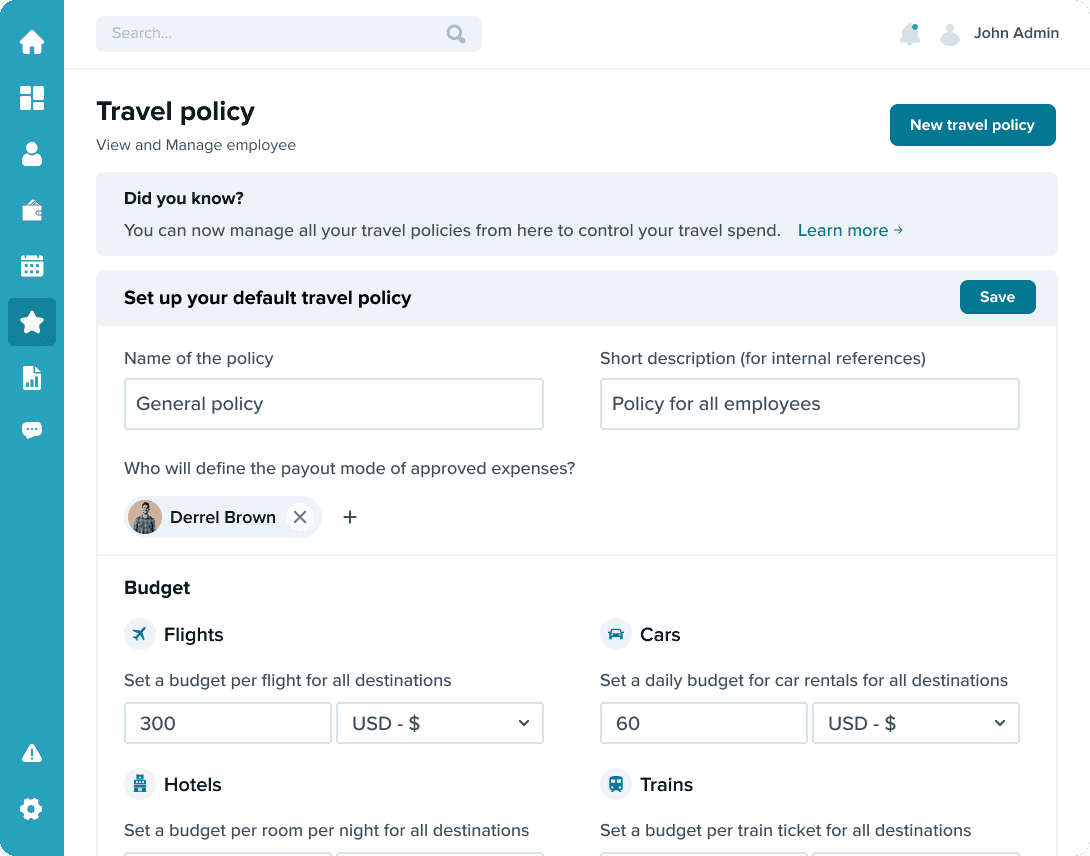Image resolution: width=1090 pixels, height=856 pixels.
Task: Open the Chat messages icon
Action: tap(32, 430)
